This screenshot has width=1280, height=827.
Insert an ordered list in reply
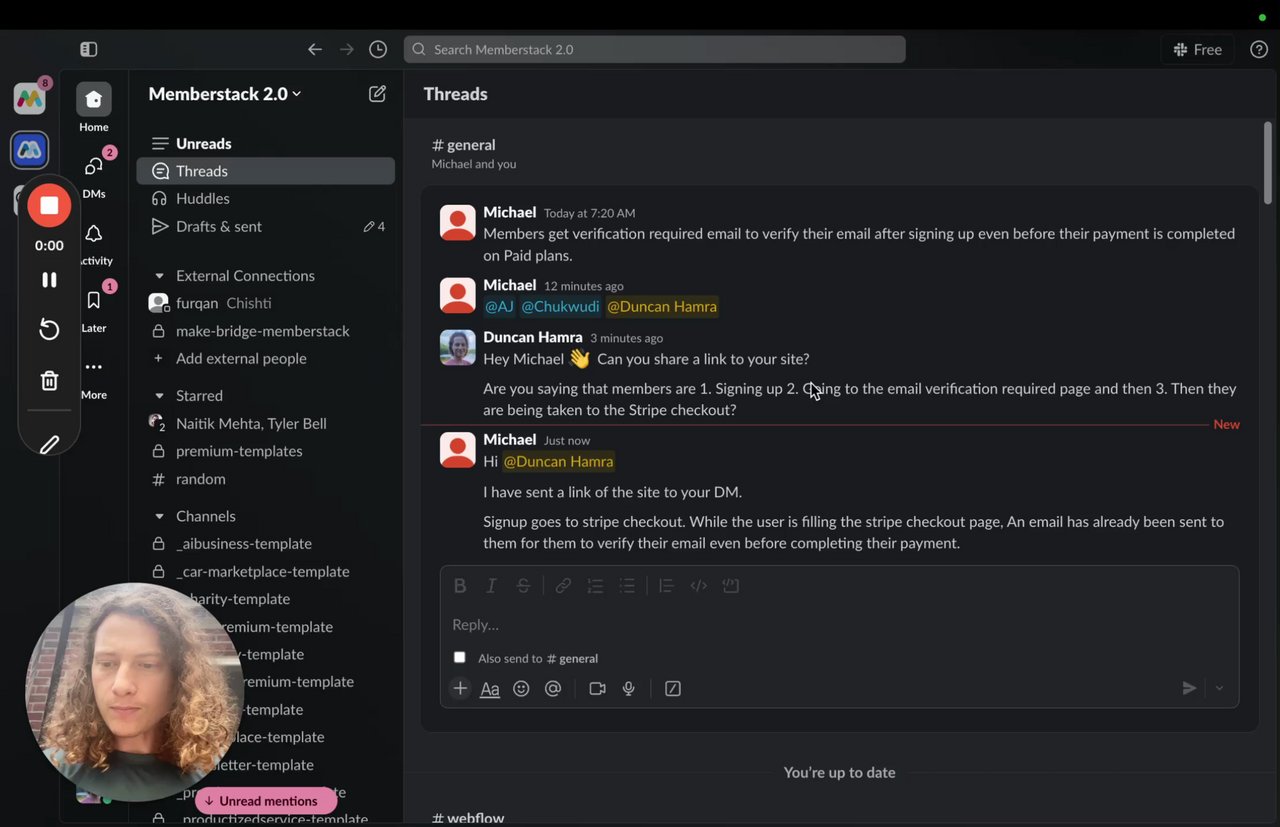(595, 586)
